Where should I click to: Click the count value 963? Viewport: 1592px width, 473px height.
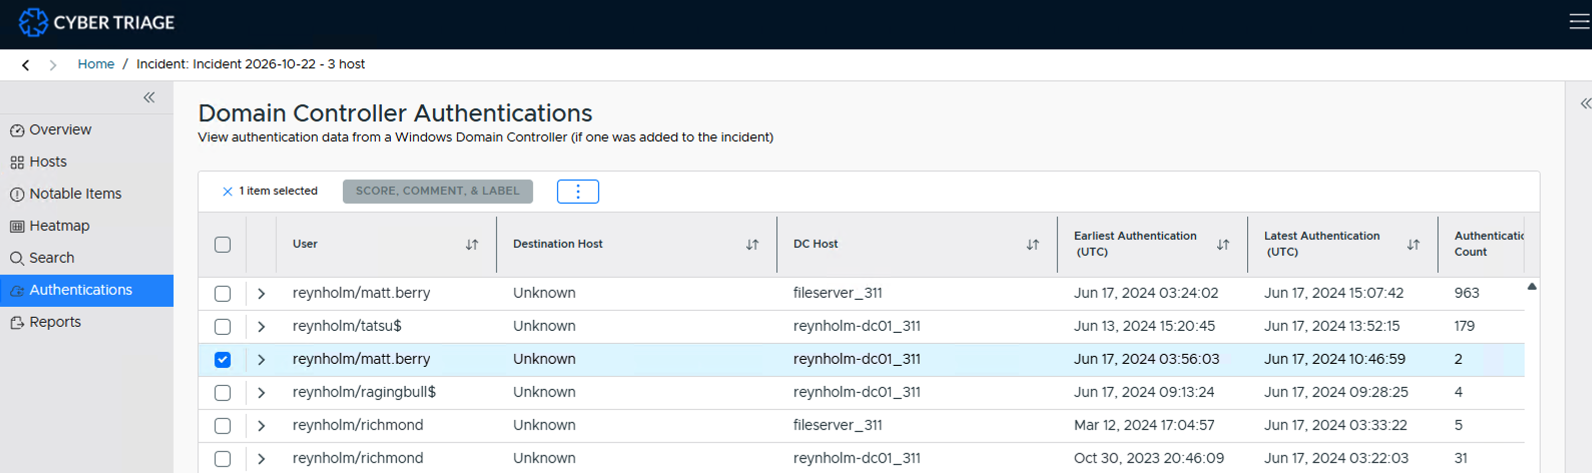[x=1467, y=293]
